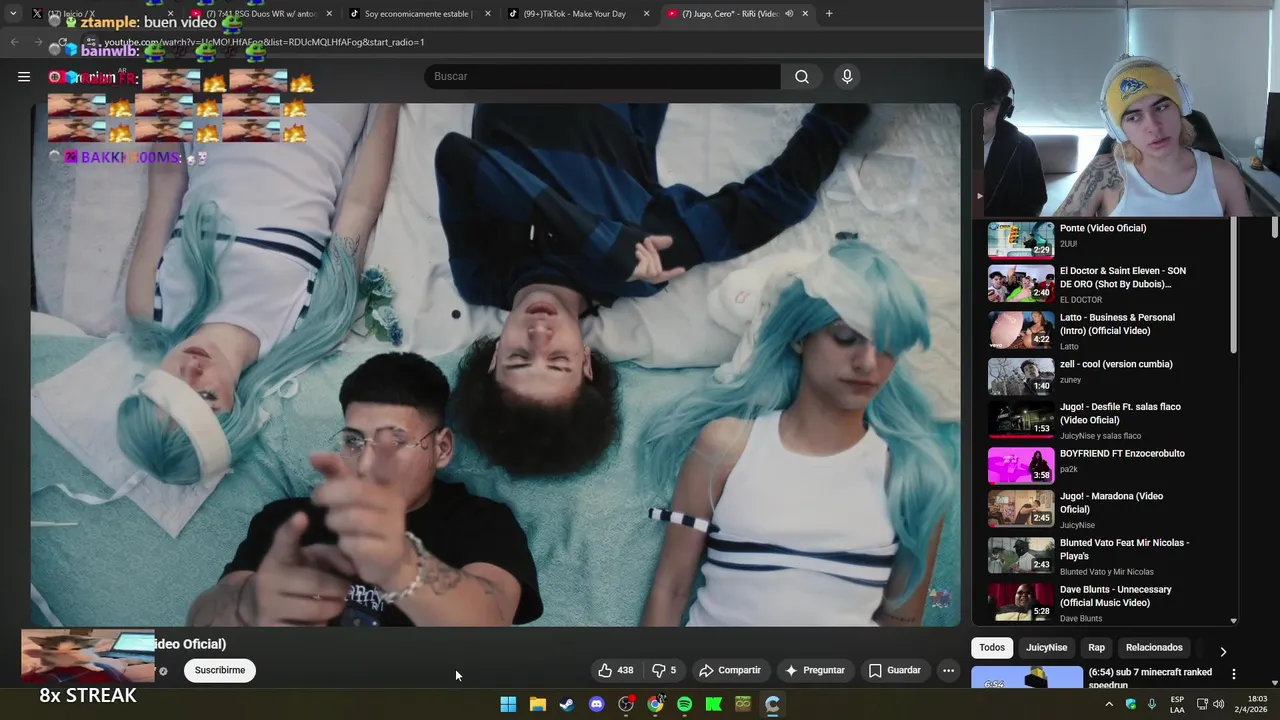Select the Jugo, Cero - RiRi YouTube tab

tap(737, 13)
